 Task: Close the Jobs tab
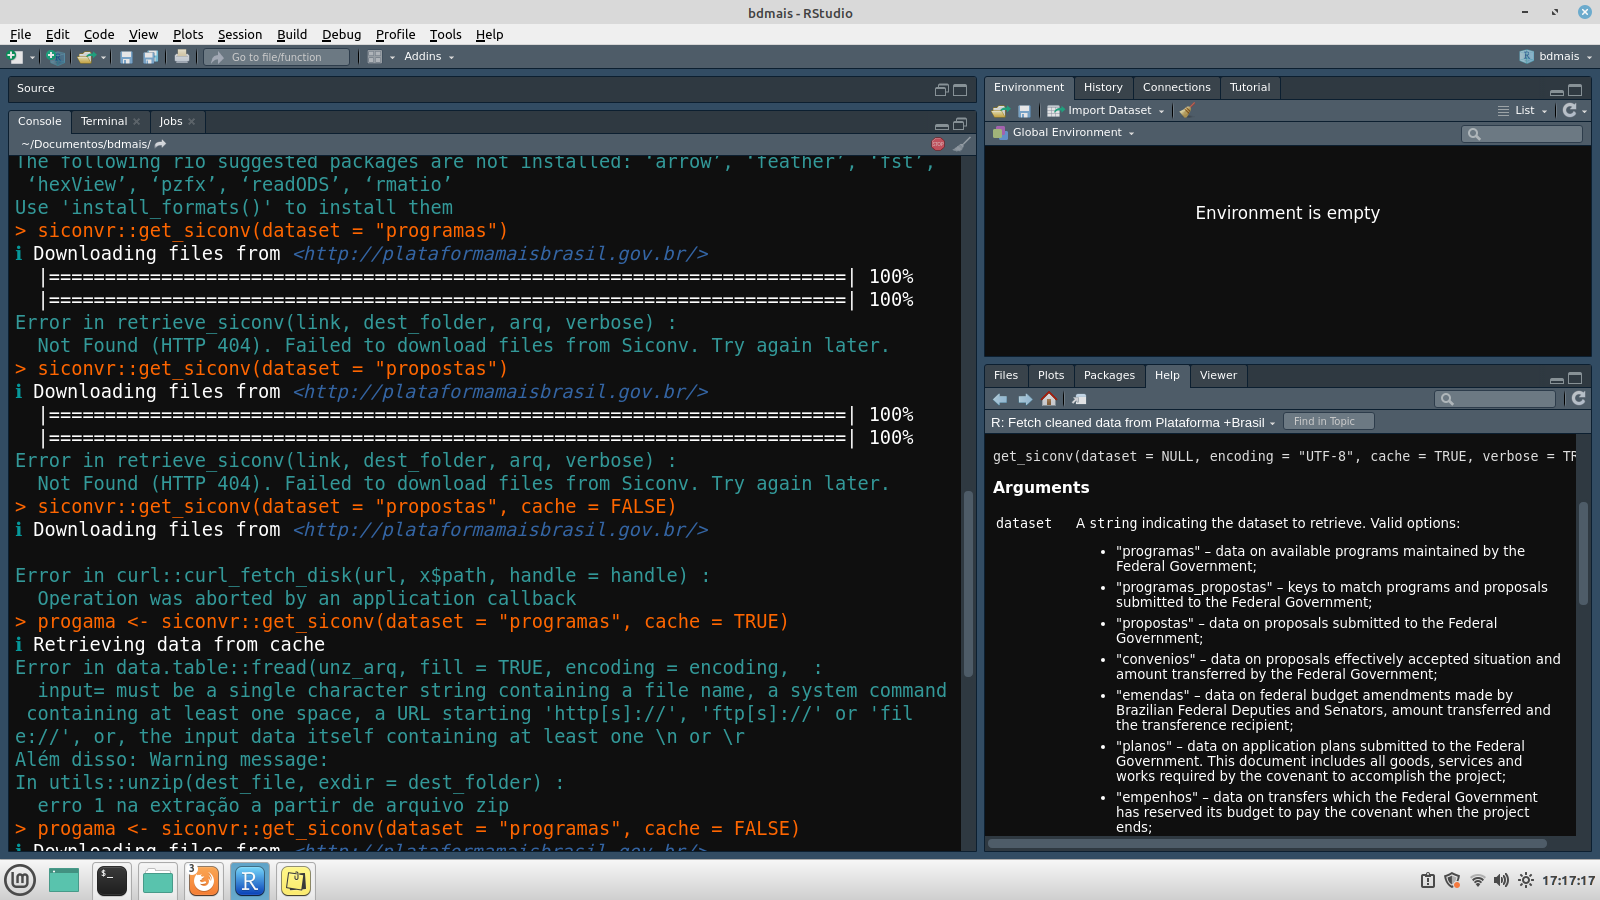[x=192, y=122]
